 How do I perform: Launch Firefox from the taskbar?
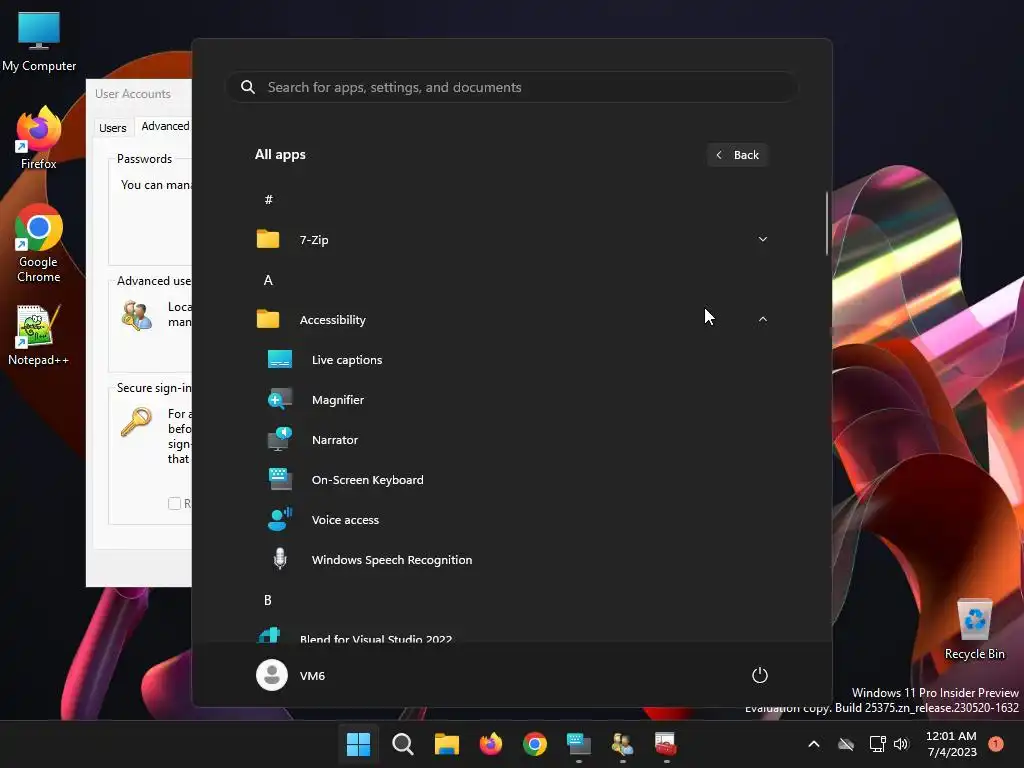pos(490,744)
